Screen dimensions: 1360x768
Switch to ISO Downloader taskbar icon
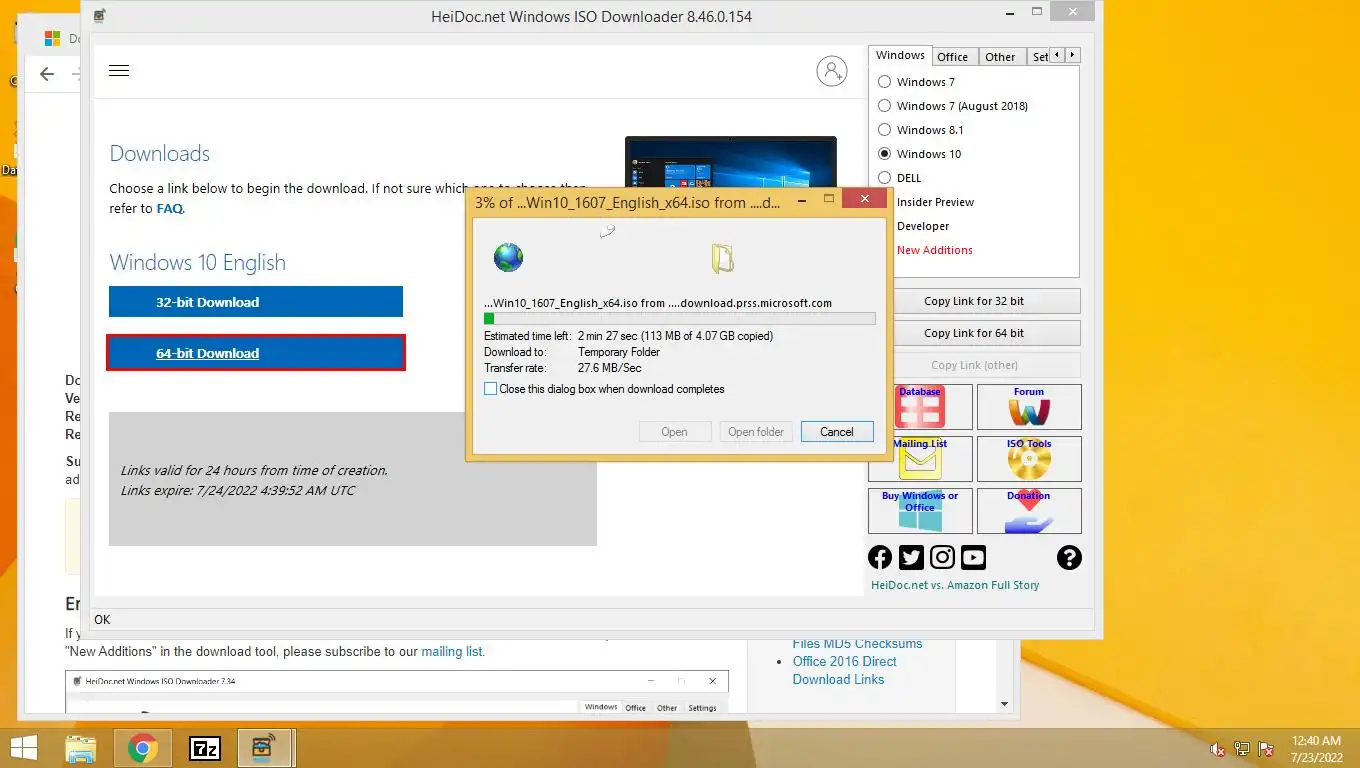coord(265,748)
